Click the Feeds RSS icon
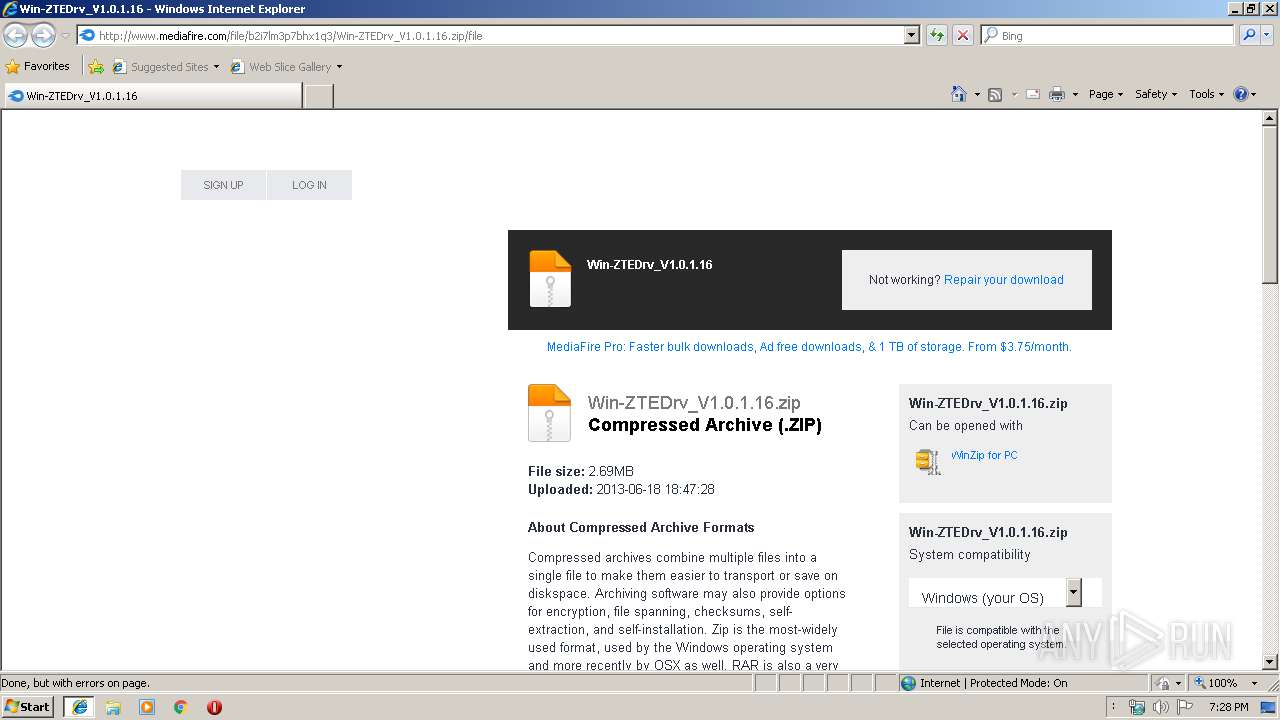Screen dimensions: 1280x720 (x=995, y=94)
